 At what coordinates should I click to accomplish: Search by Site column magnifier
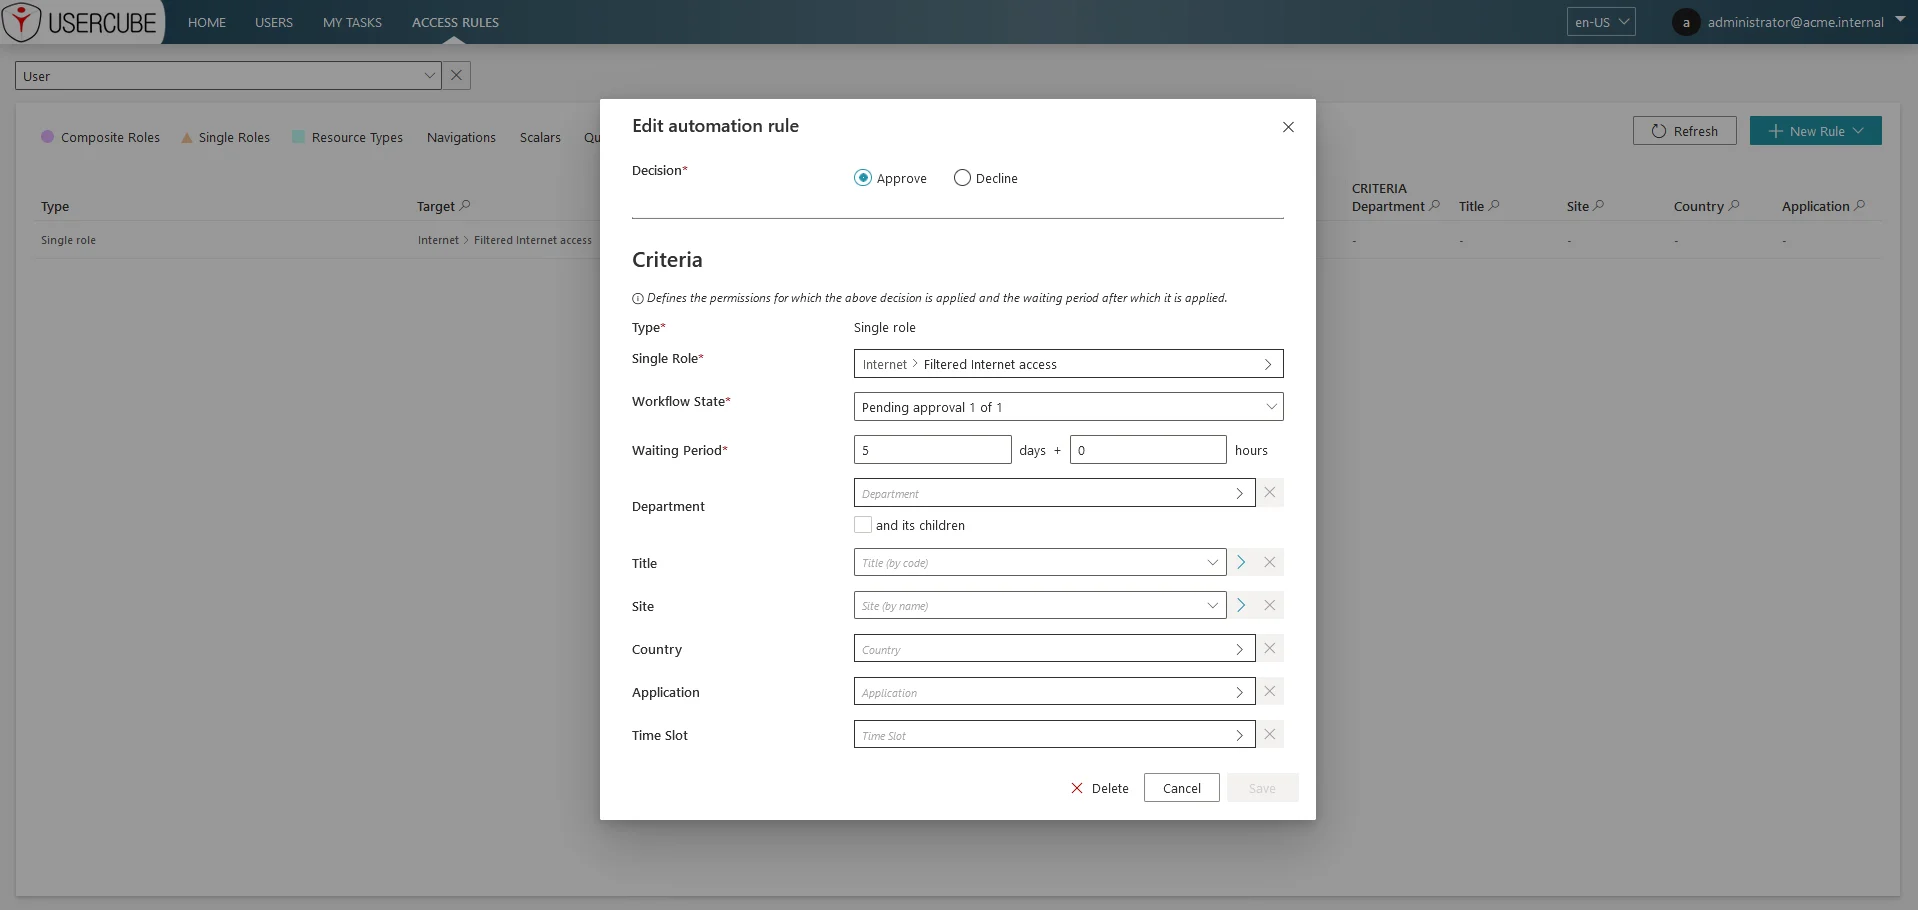click(x=1599, y=206)
